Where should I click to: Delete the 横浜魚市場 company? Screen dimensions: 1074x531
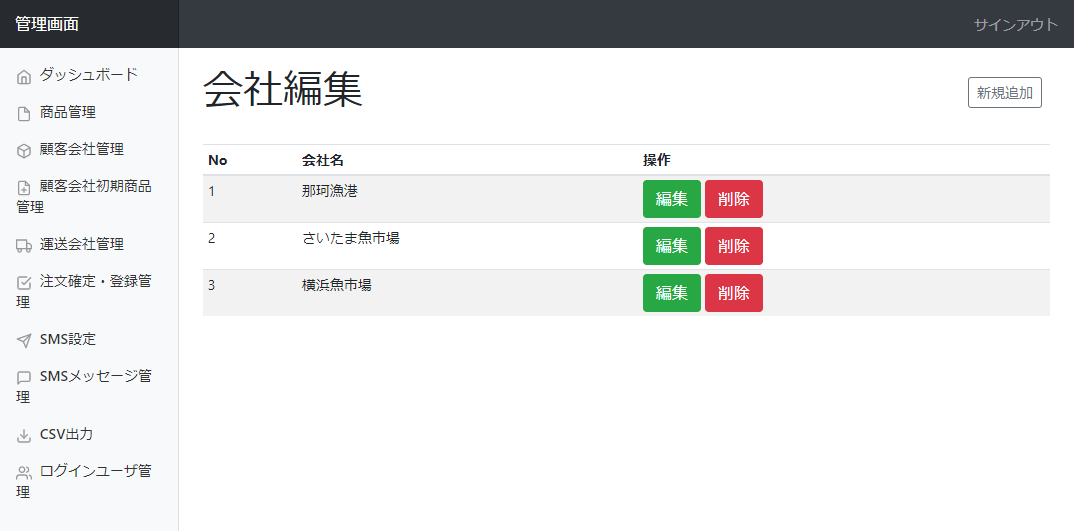733,293
